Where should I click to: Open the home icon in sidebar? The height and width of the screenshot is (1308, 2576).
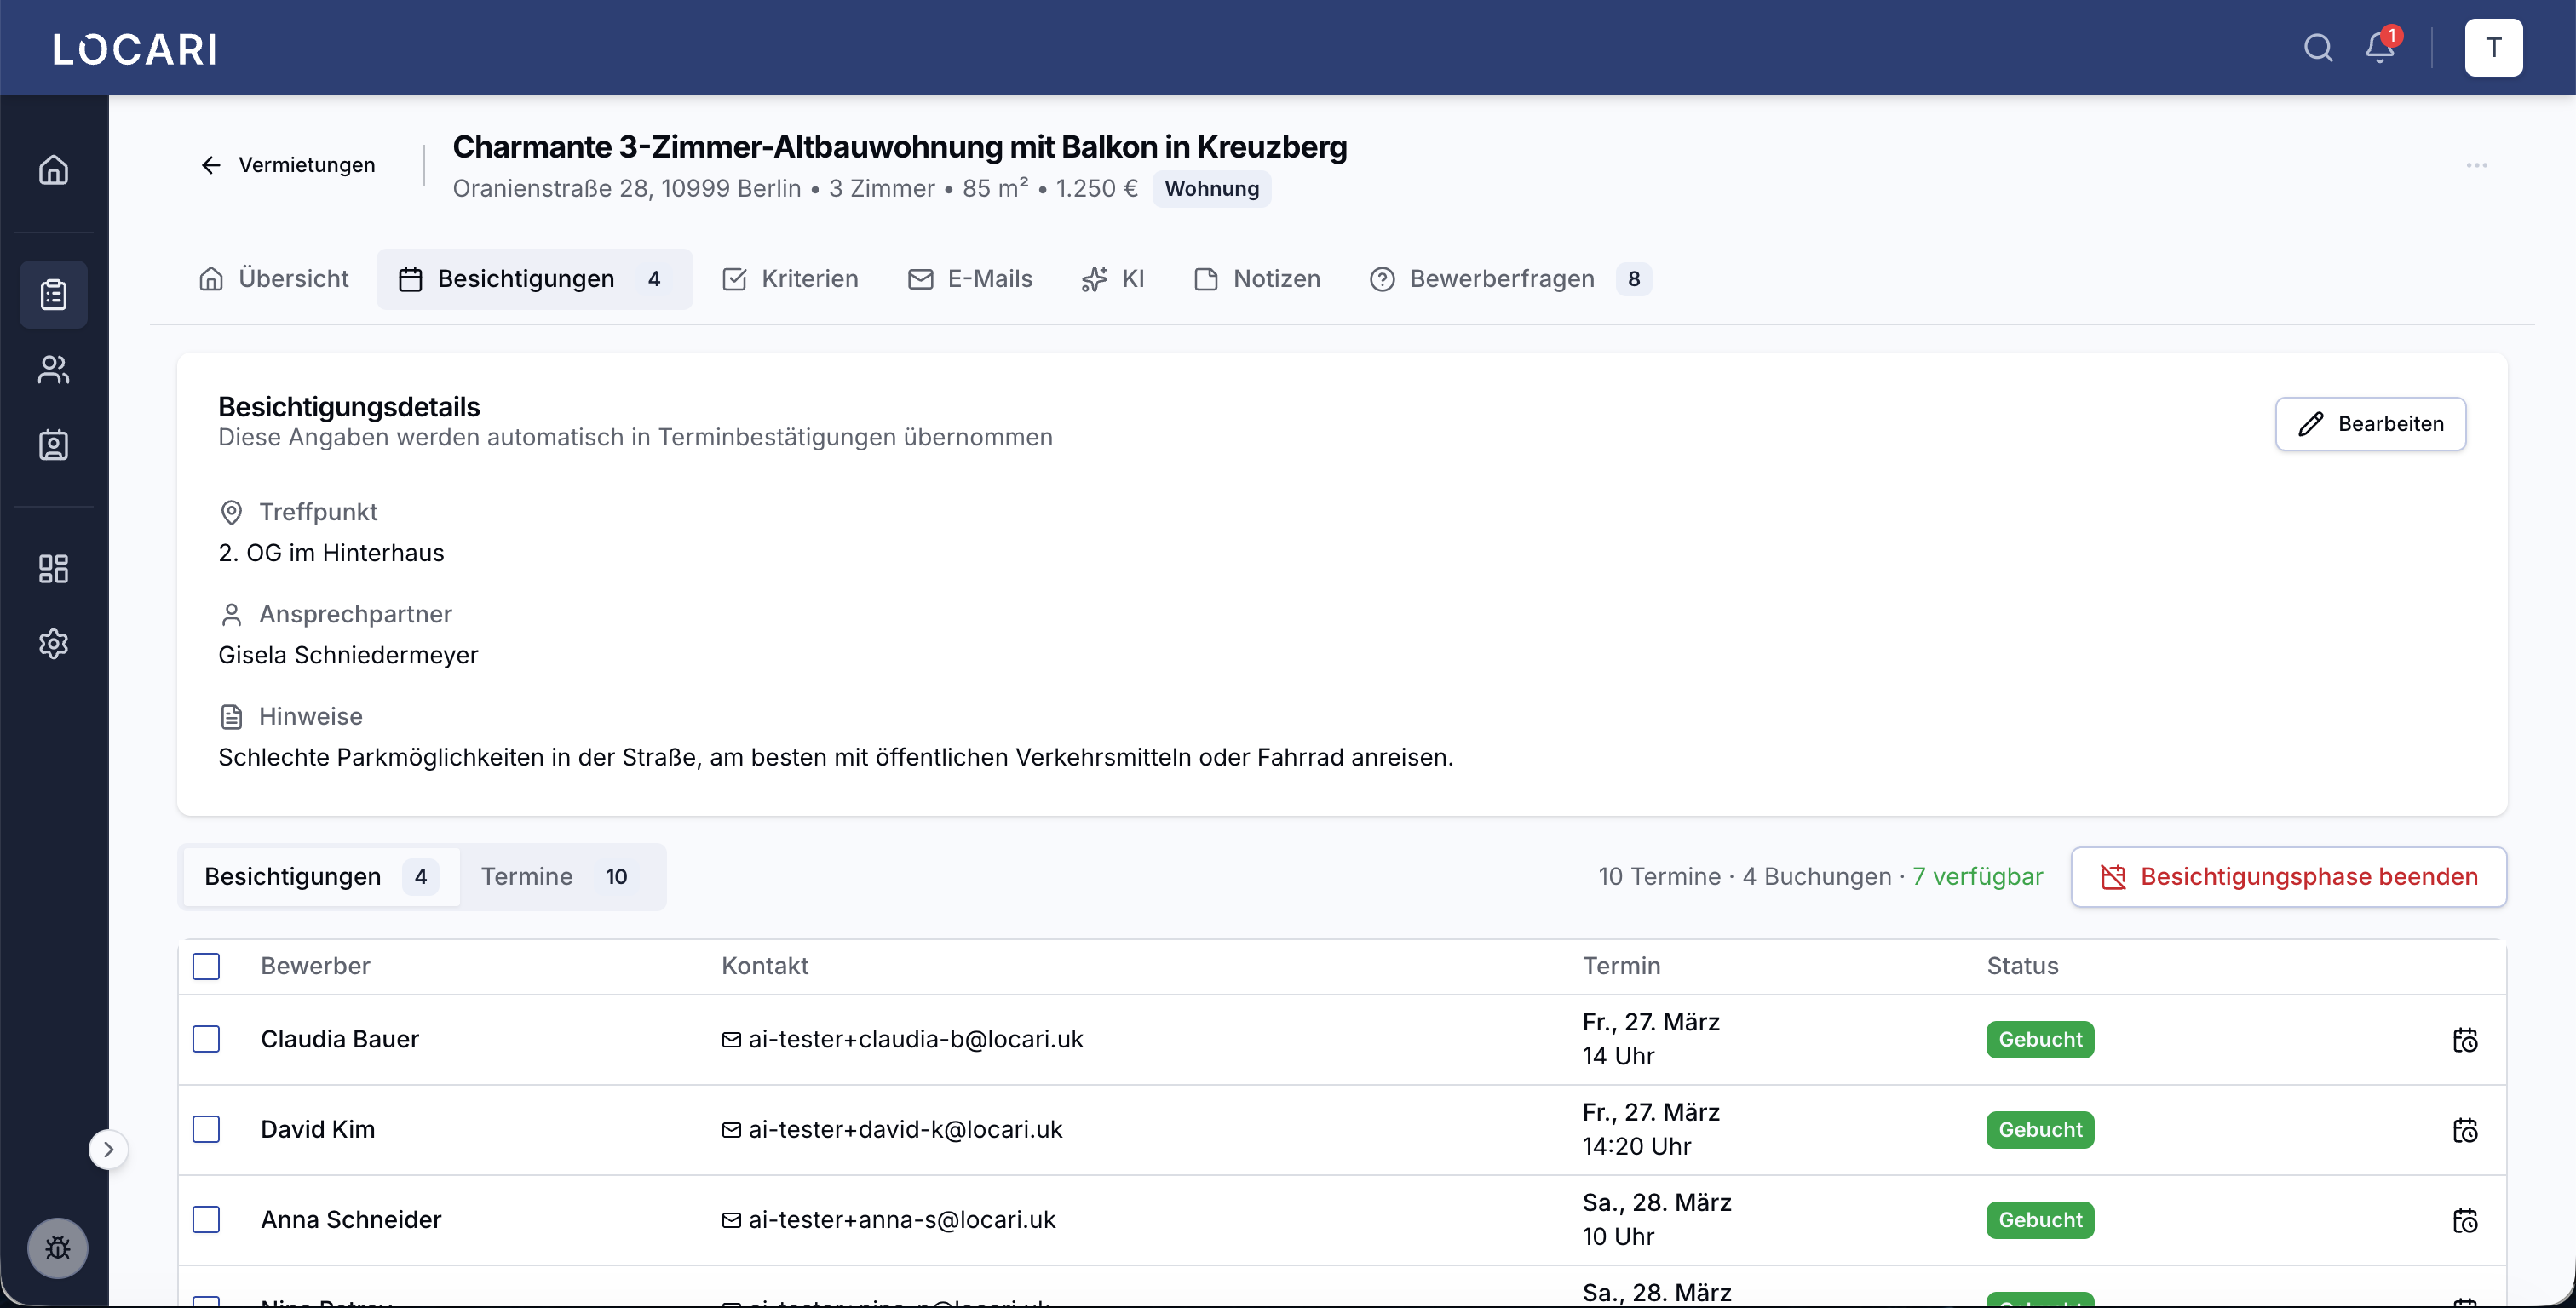tap(54, 170)
